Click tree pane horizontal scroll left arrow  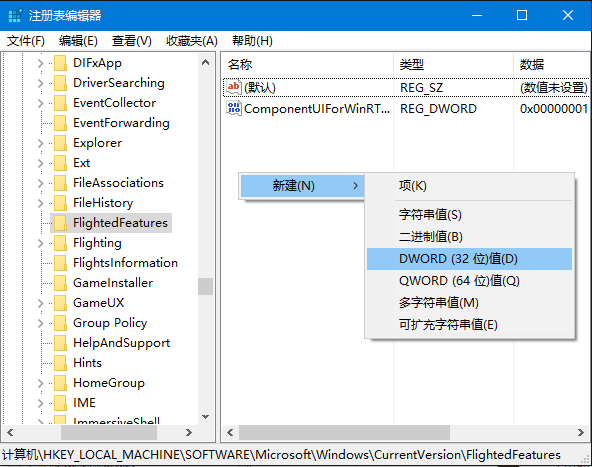[x=10, y=432]
